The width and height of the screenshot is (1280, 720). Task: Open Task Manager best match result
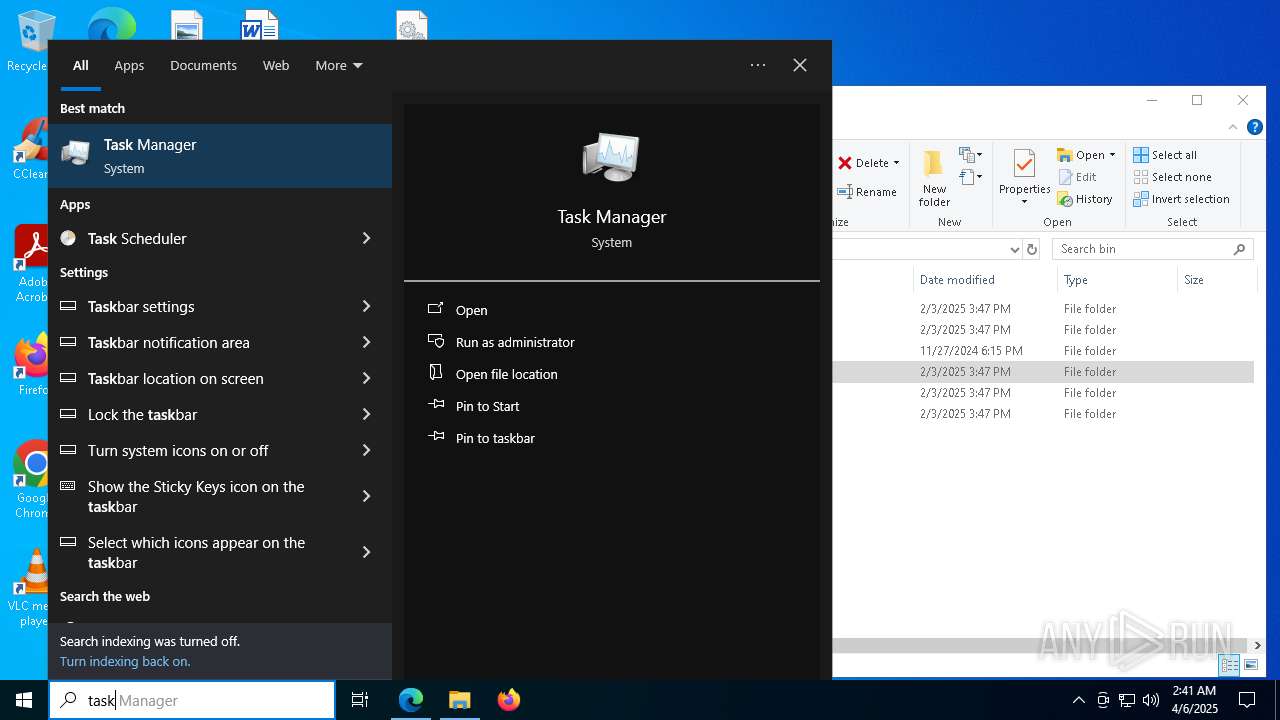220,156
